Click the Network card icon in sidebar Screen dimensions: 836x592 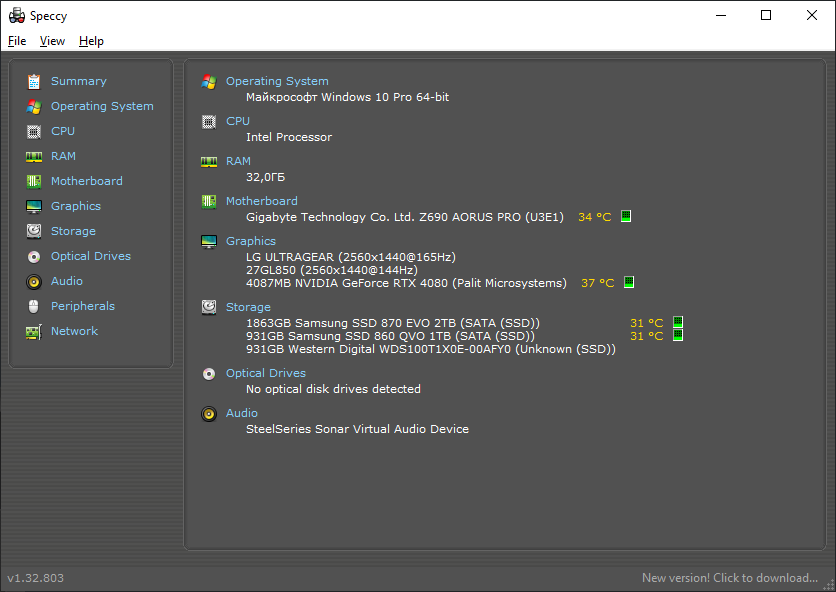click(x=34, y=331)
